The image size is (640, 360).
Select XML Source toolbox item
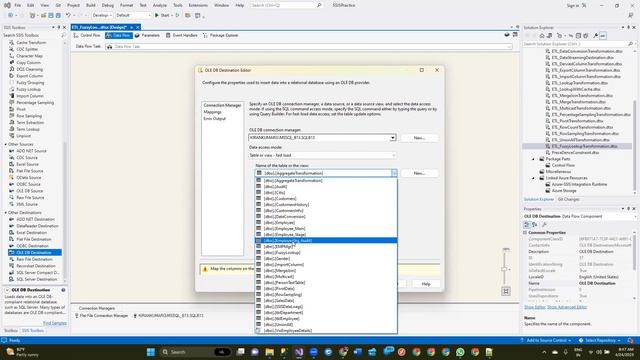[x=27, y=204]
